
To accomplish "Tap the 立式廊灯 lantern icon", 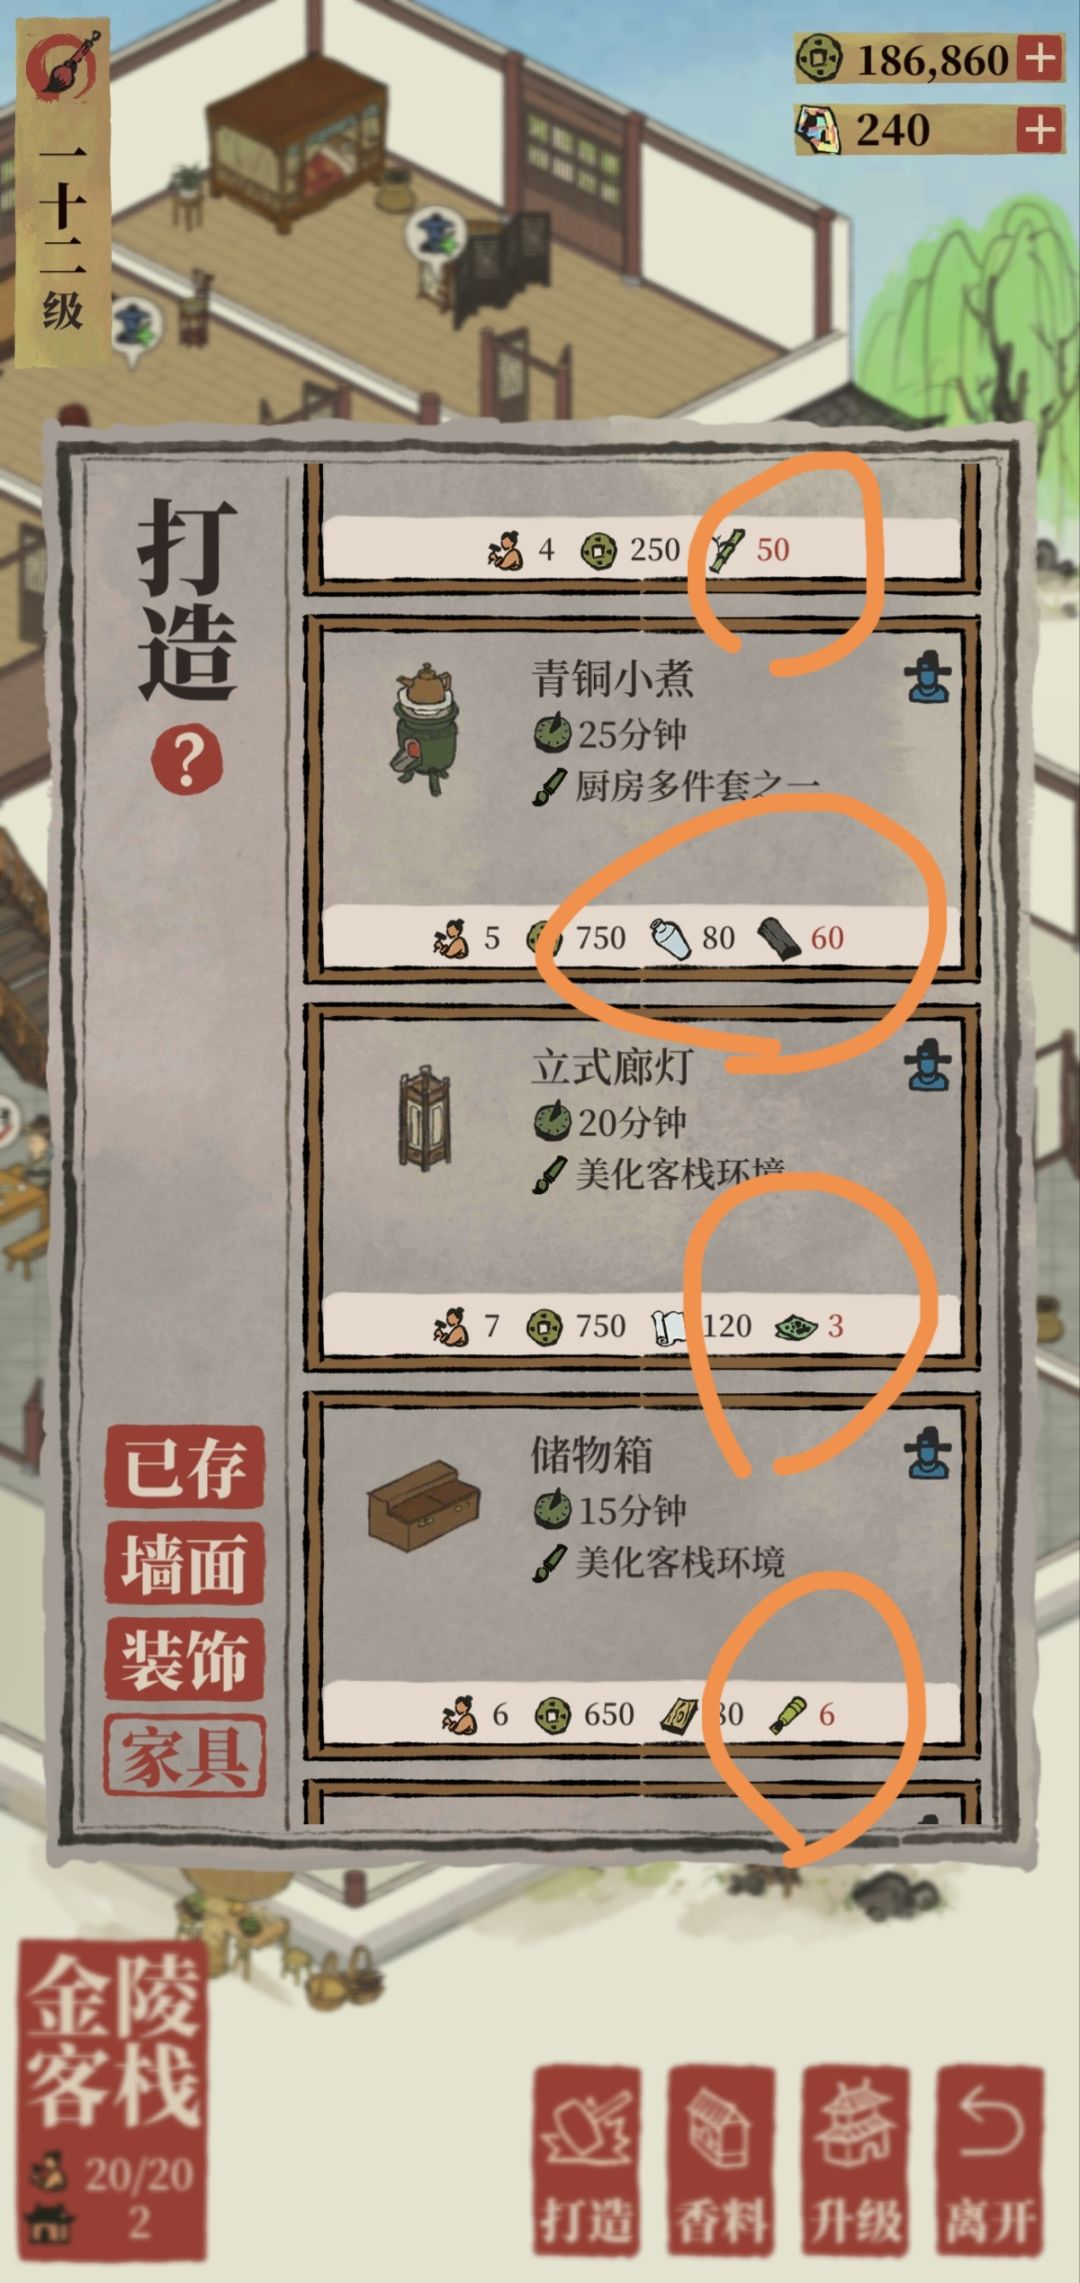I will pos(425,1117).
